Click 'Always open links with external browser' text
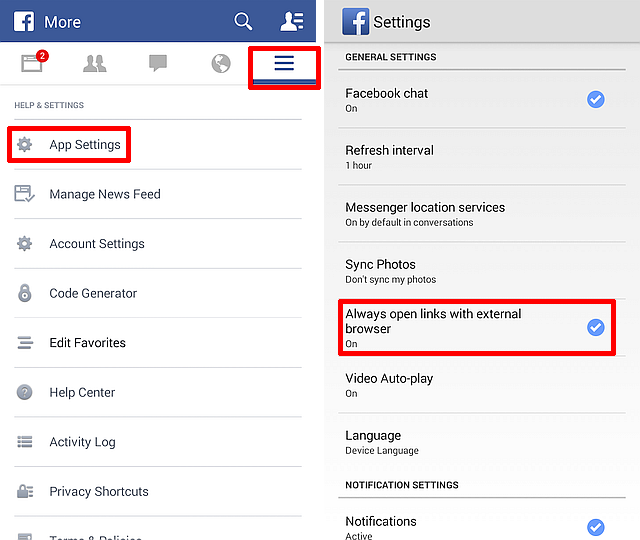This screenshot has height=540, width=640. 433,321
